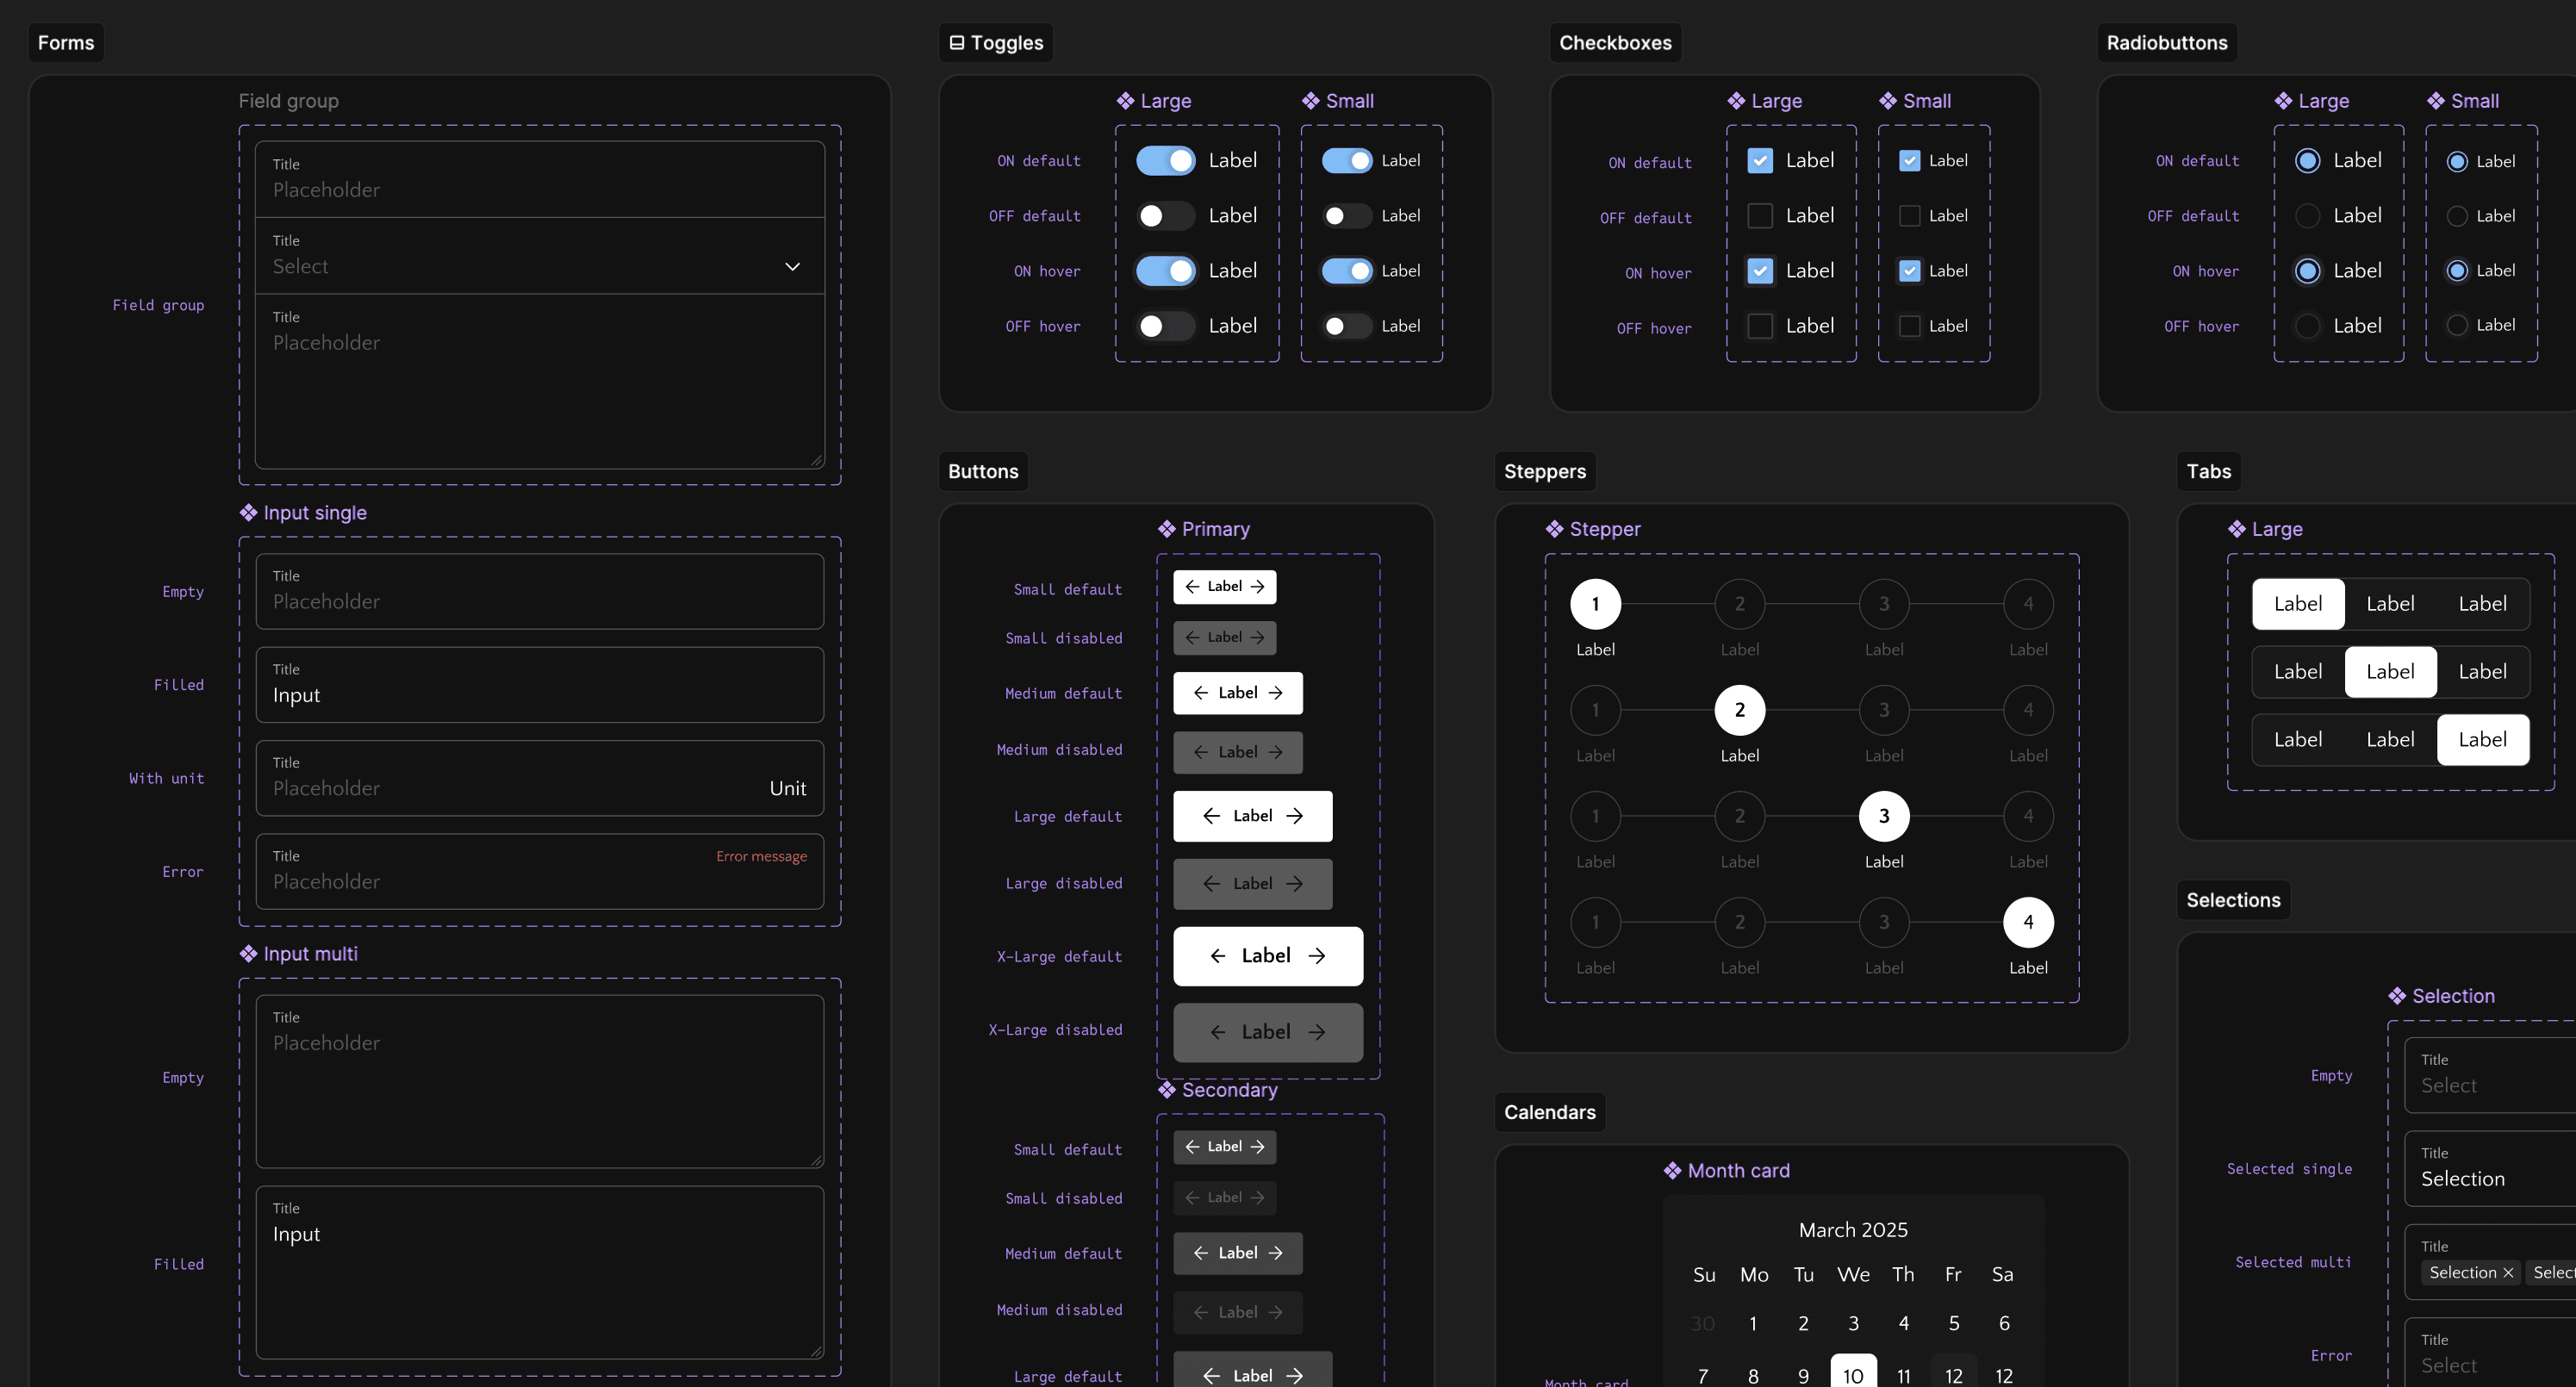Click diamond icon next to Secondary heading
The width and height of the screenshot is (2576, 1387).
pyautogui.click(x=1167, y=1090)
